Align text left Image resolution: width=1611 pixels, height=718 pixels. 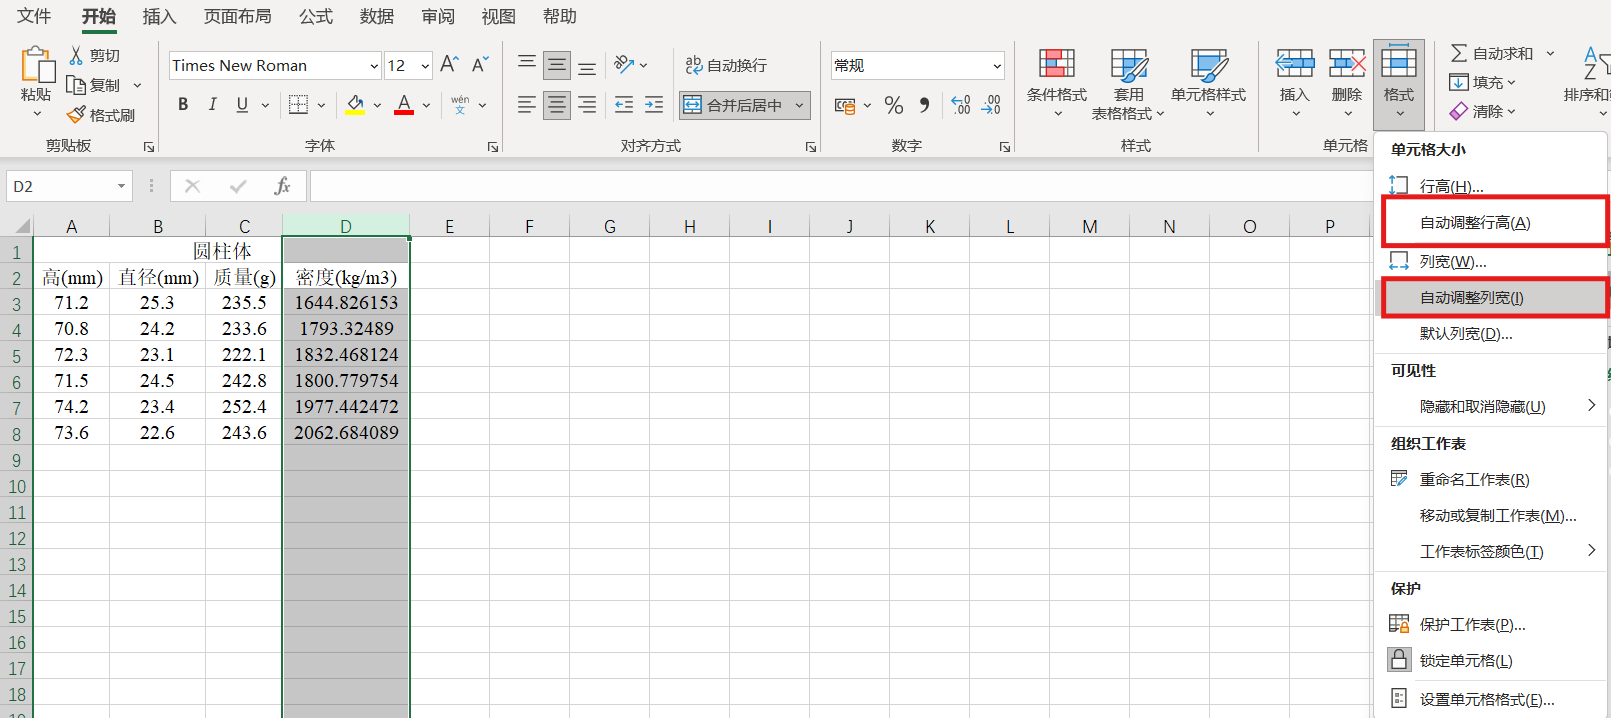click(x=526, y=104)
